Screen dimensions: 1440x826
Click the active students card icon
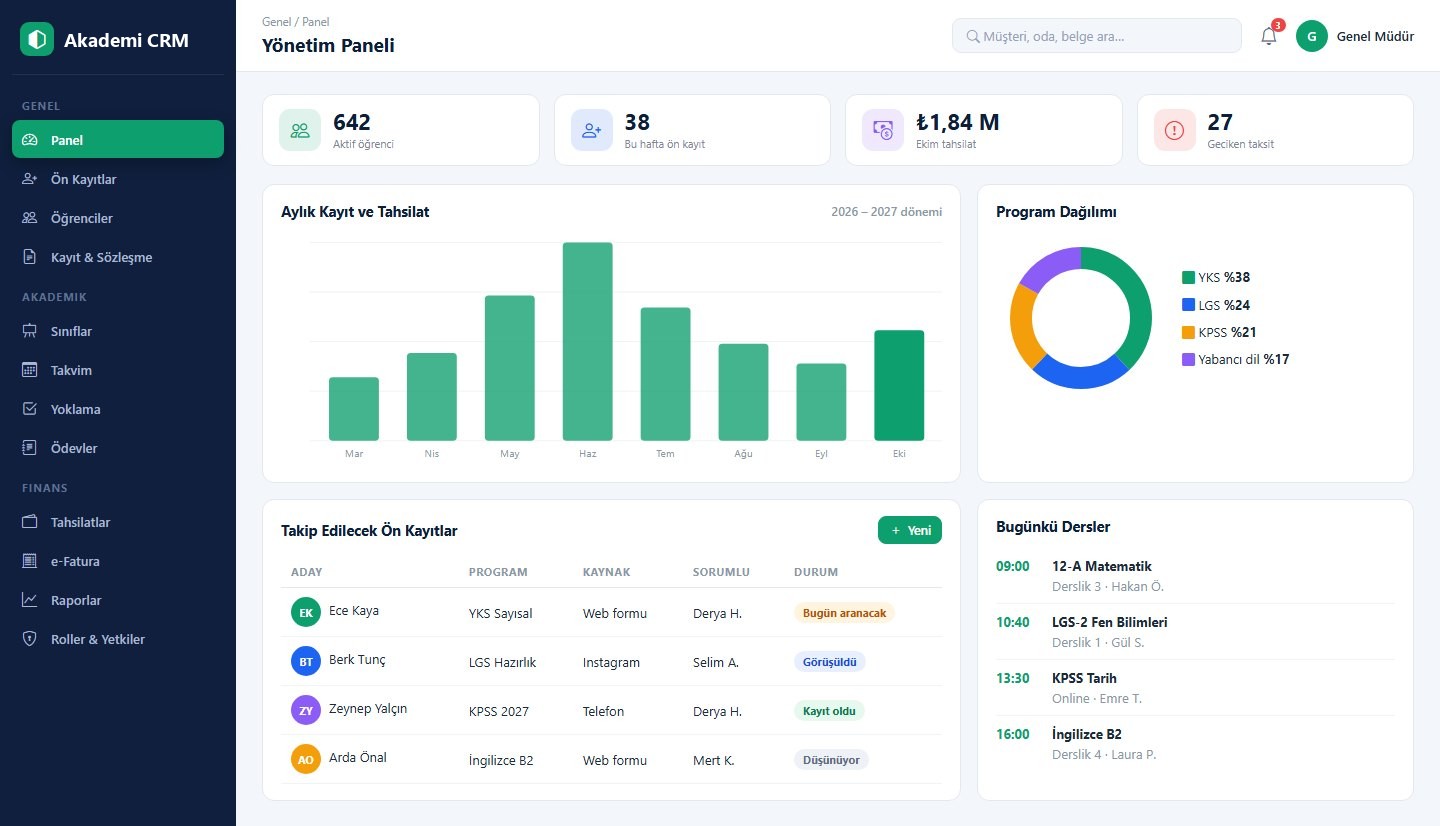tap(300, 130)
